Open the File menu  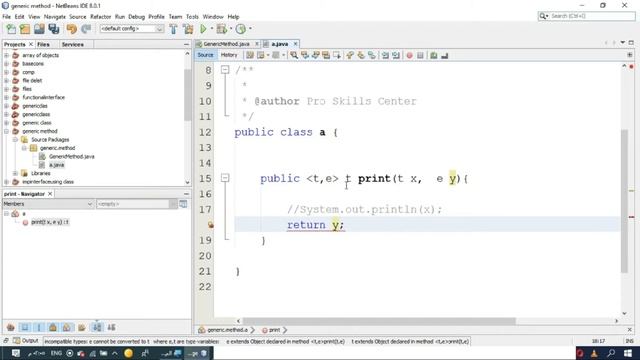coord(7,17)
